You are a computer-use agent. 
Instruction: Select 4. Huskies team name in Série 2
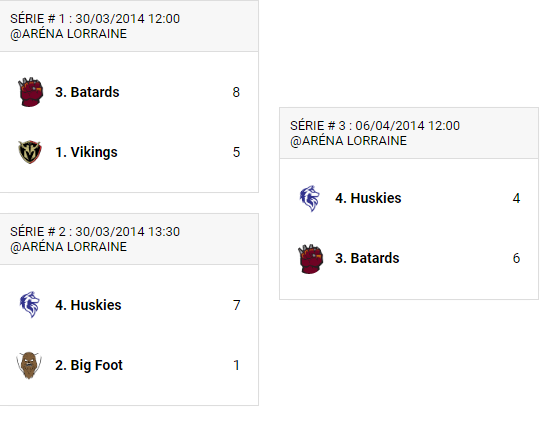(x=88, y=305)
